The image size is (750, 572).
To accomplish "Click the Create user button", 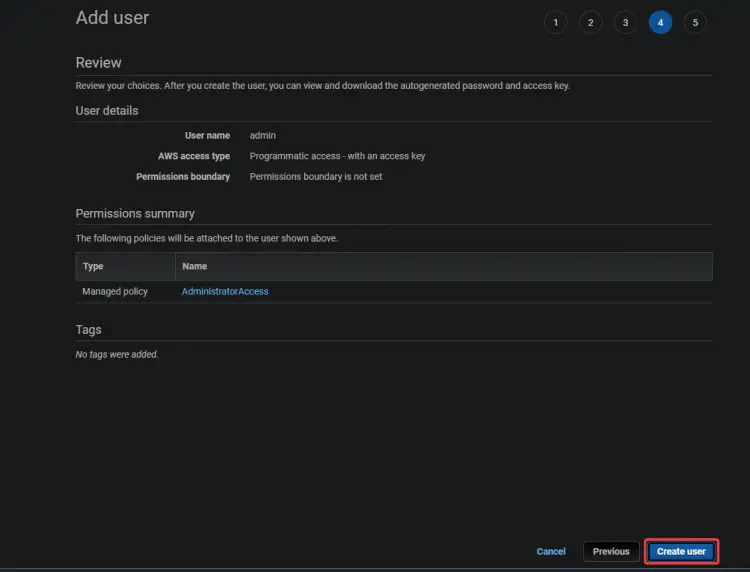I will [x=681, y=551].
